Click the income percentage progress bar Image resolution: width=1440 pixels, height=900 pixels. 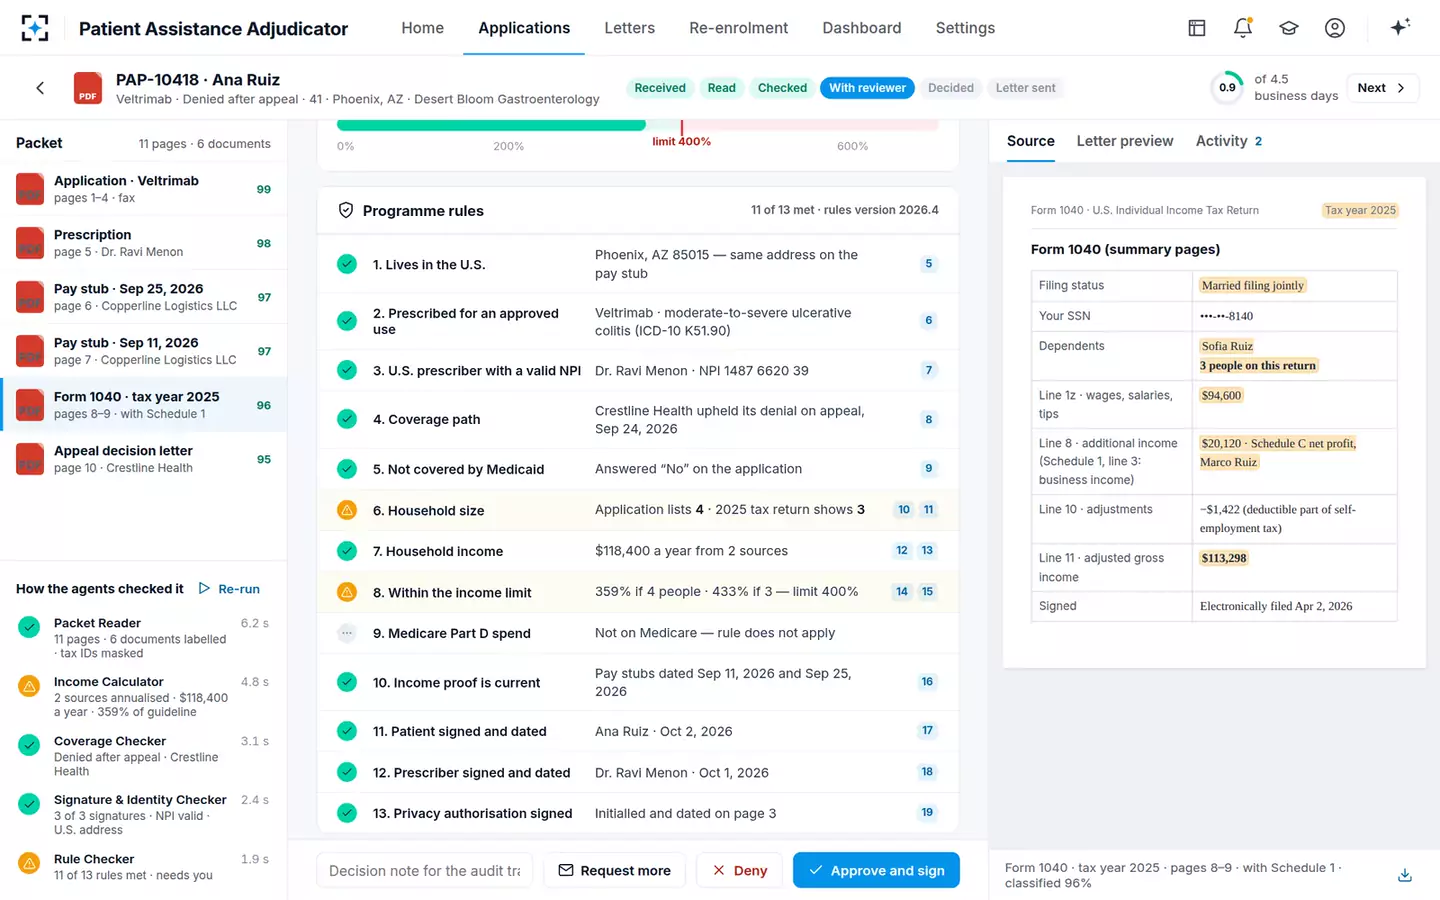pos(638,125)
